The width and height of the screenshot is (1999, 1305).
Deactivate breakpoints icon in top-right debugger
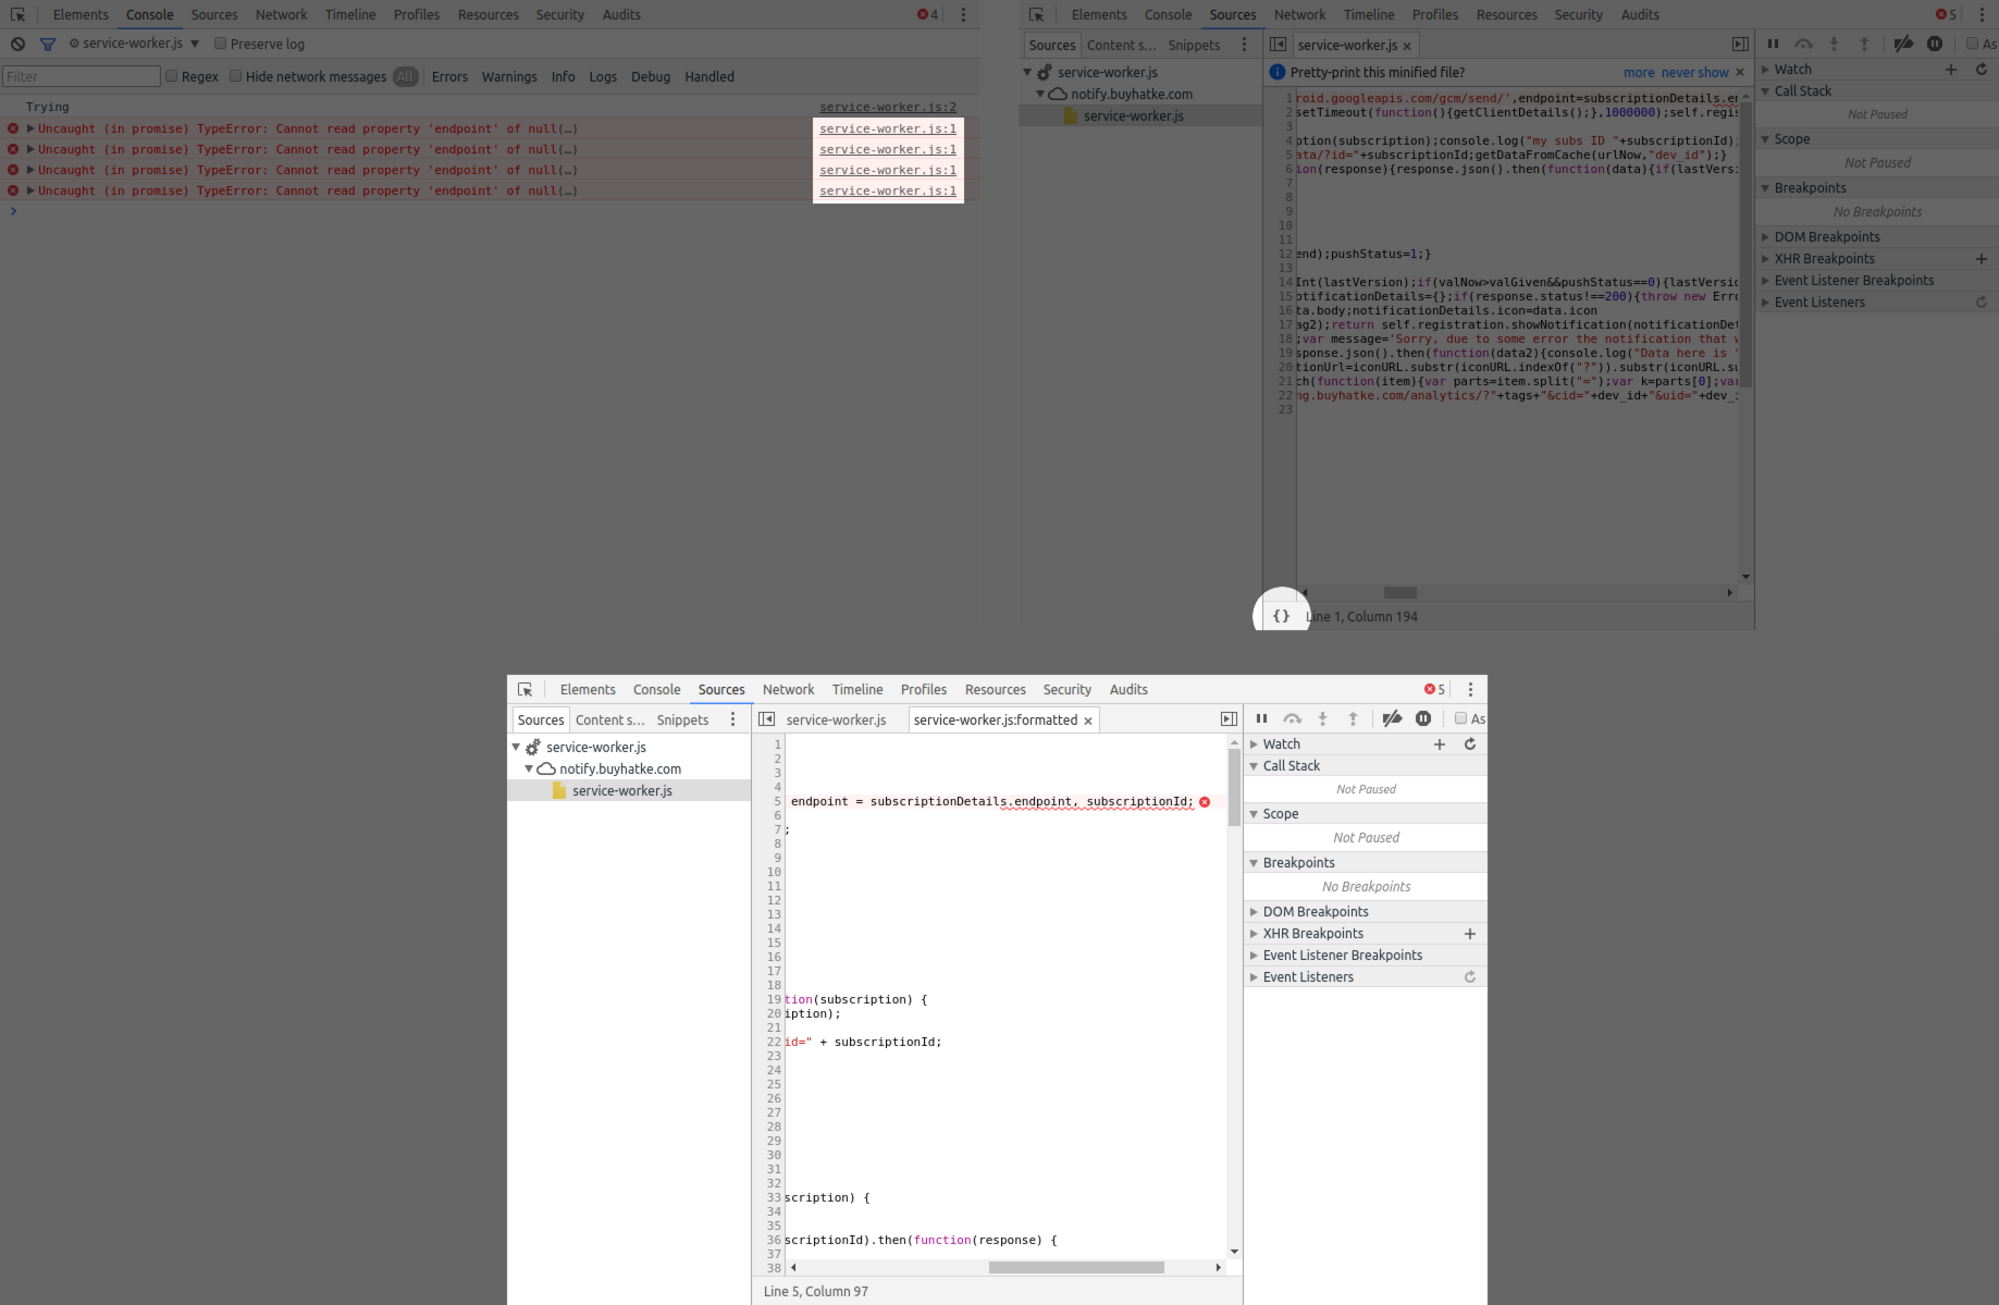point(1903,44)
